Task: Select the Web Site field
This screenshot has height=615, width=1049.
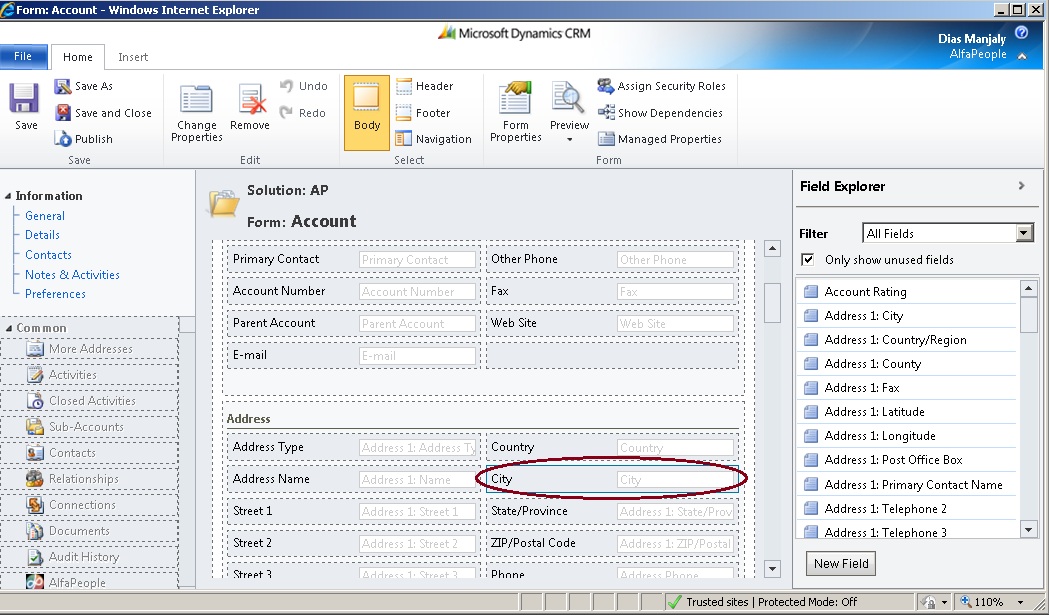Action: click(x=612, y=323)
